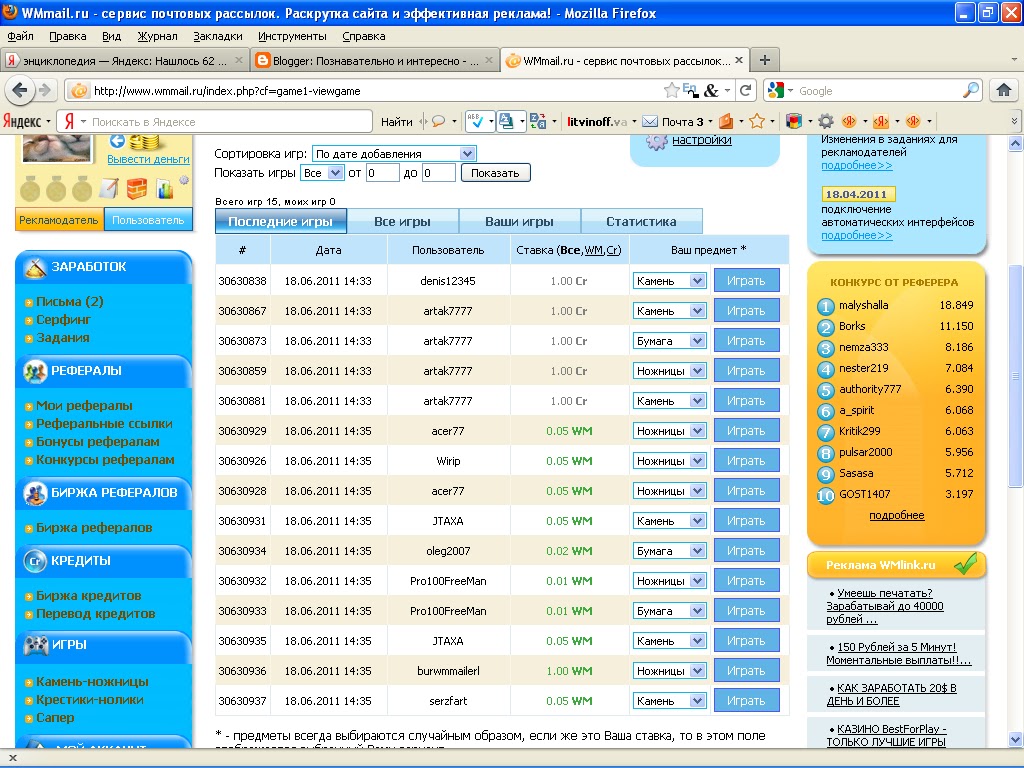1024x768 pixels.
Task: Switch to the Blogger browser tab
Action: 375,61
